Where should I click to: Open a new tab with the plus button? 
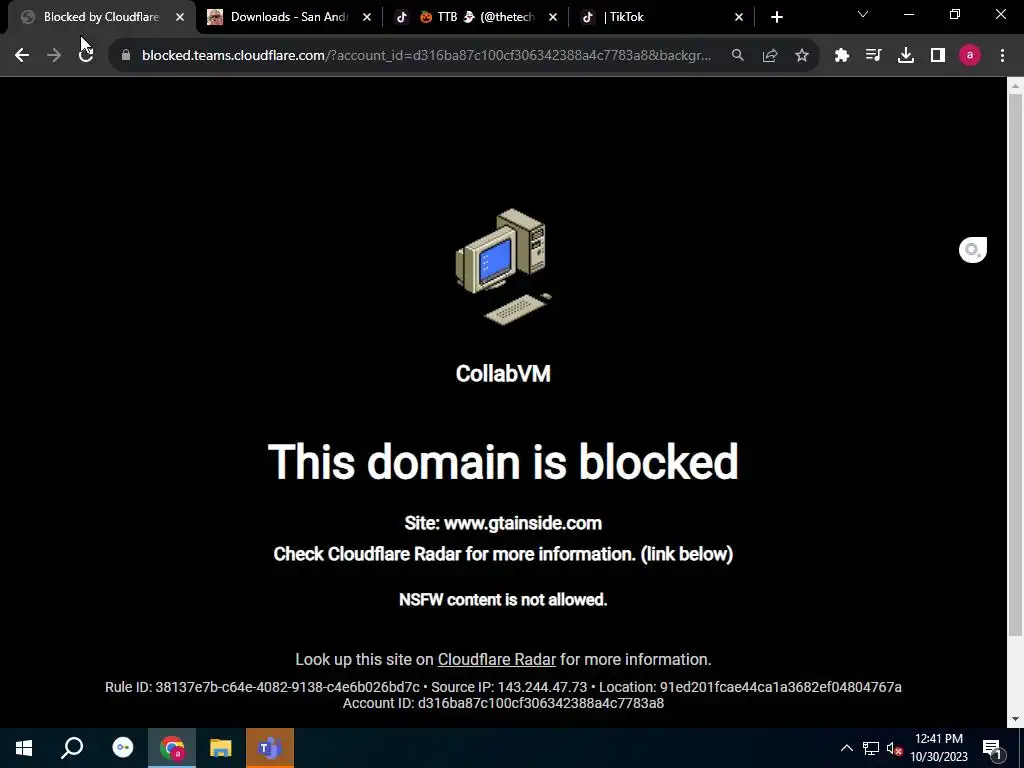[x=776, y=18]
